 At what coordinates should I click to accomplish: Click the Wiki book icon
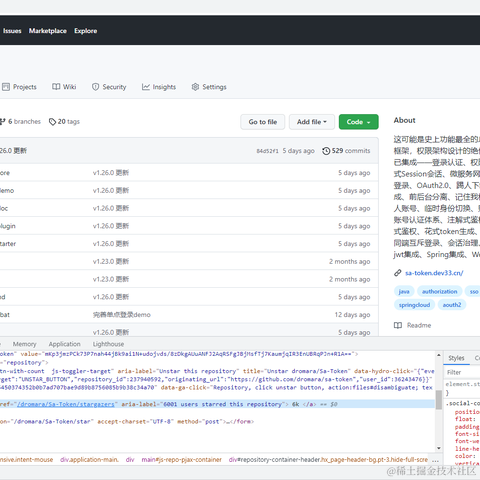[56, 87]
